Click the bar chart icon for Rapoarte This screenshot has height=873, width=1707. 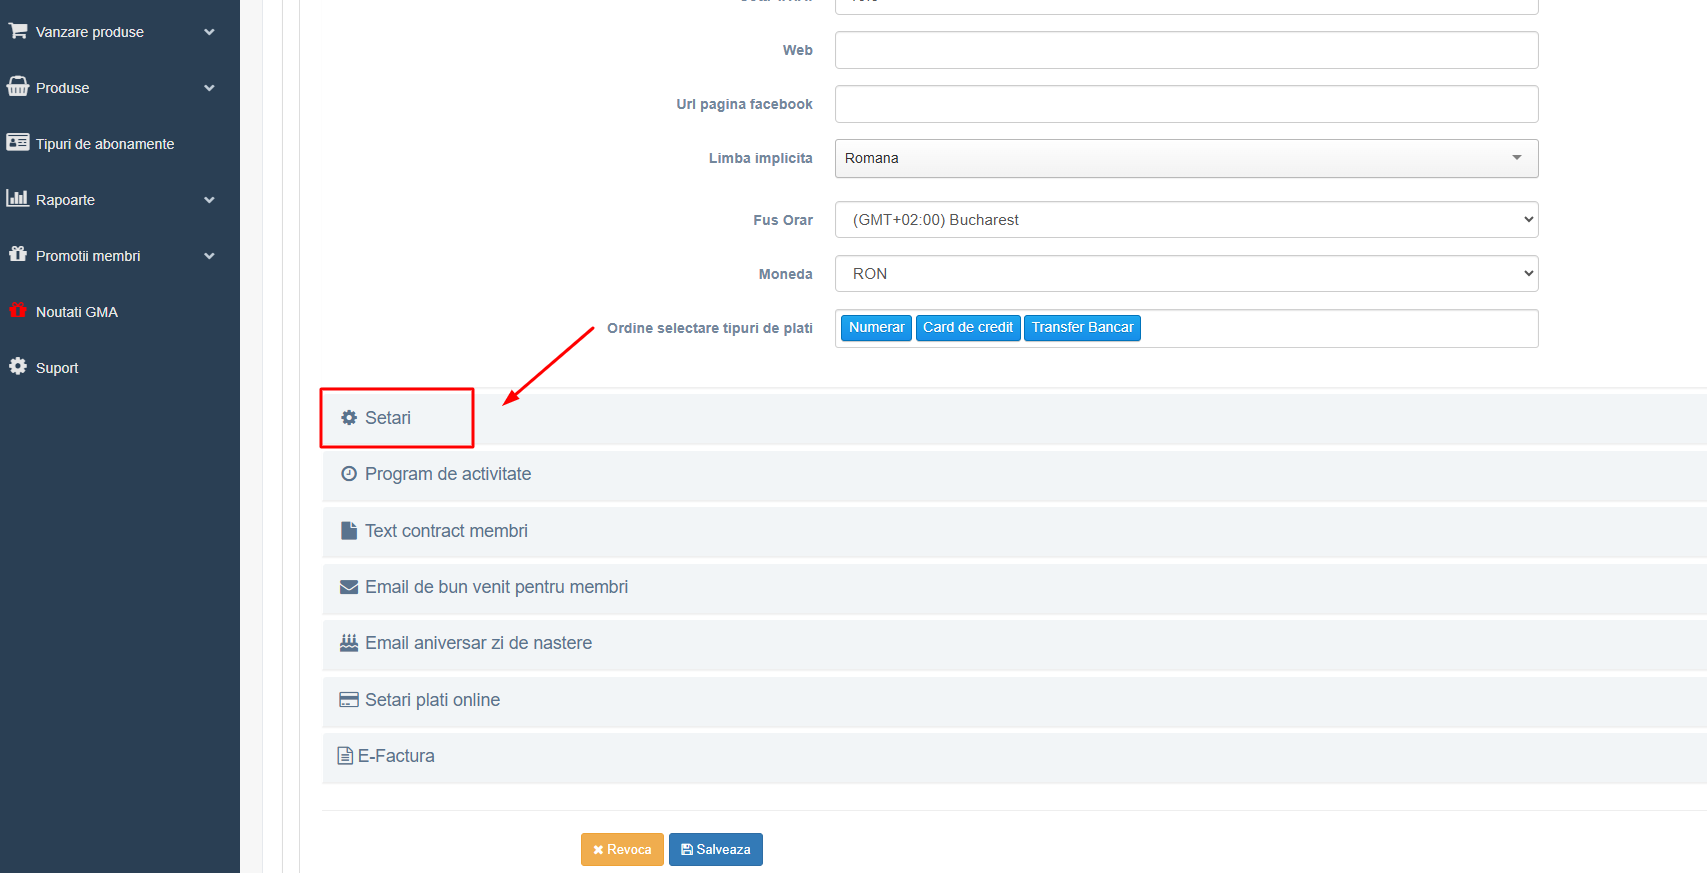18,198
